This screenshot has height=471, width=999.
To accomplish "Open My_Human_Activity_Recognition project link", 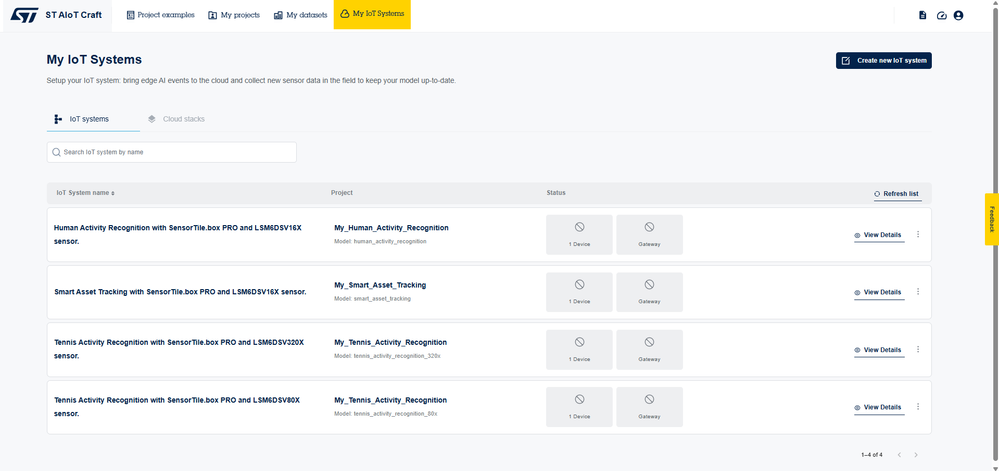I will coord(391,228).
